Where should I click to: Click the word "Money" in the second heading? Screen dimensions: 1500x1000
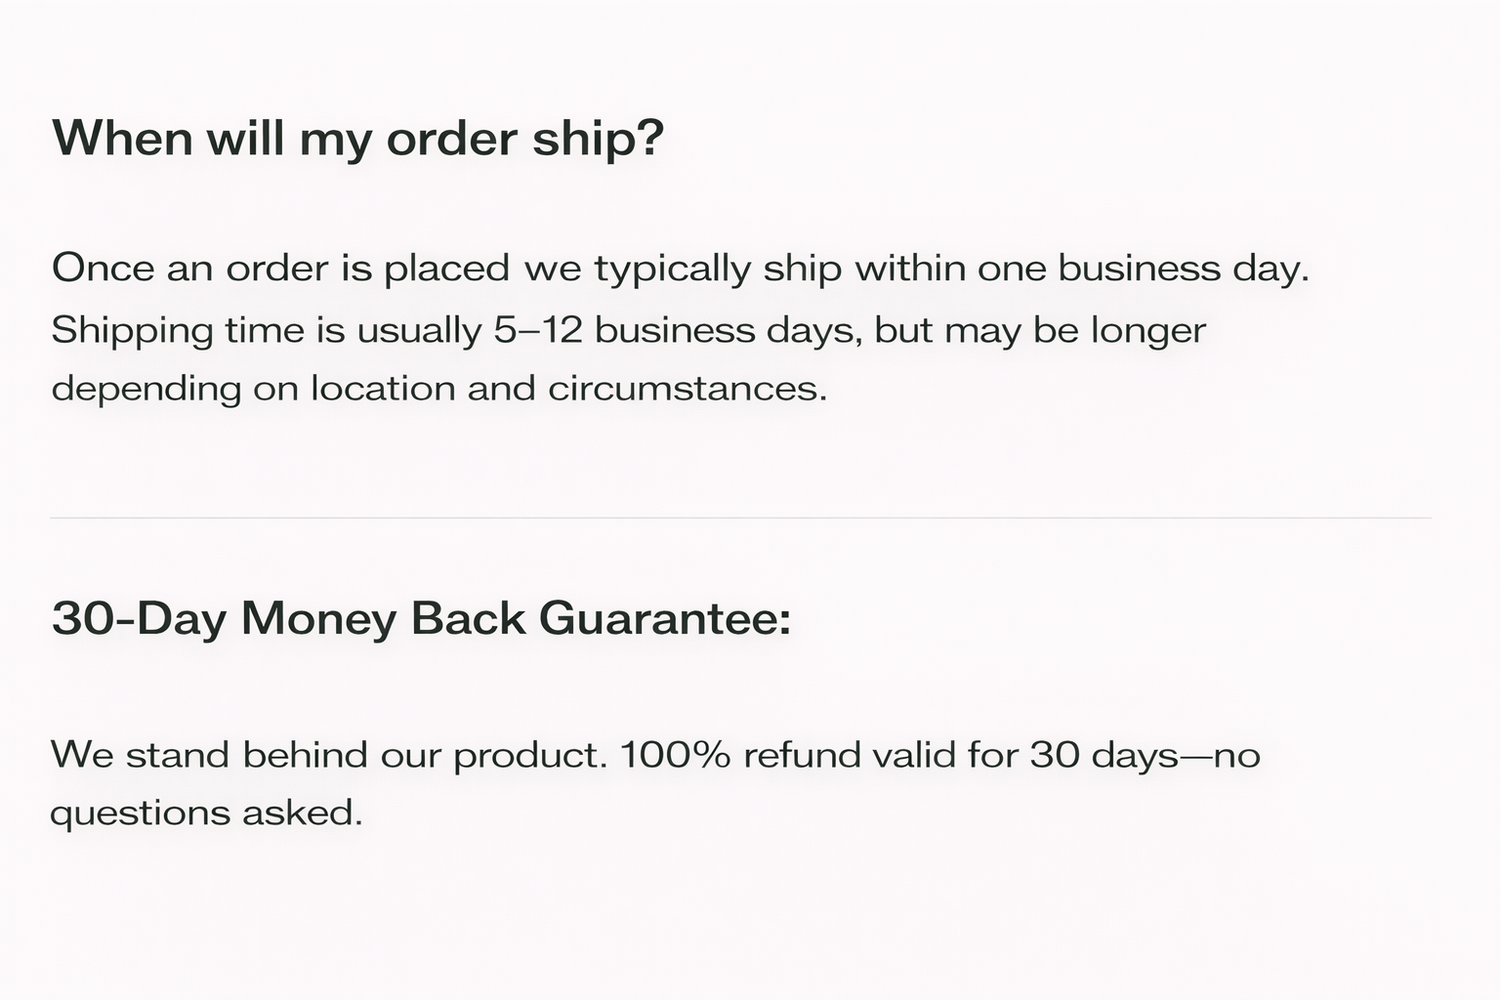click(319, 618)
